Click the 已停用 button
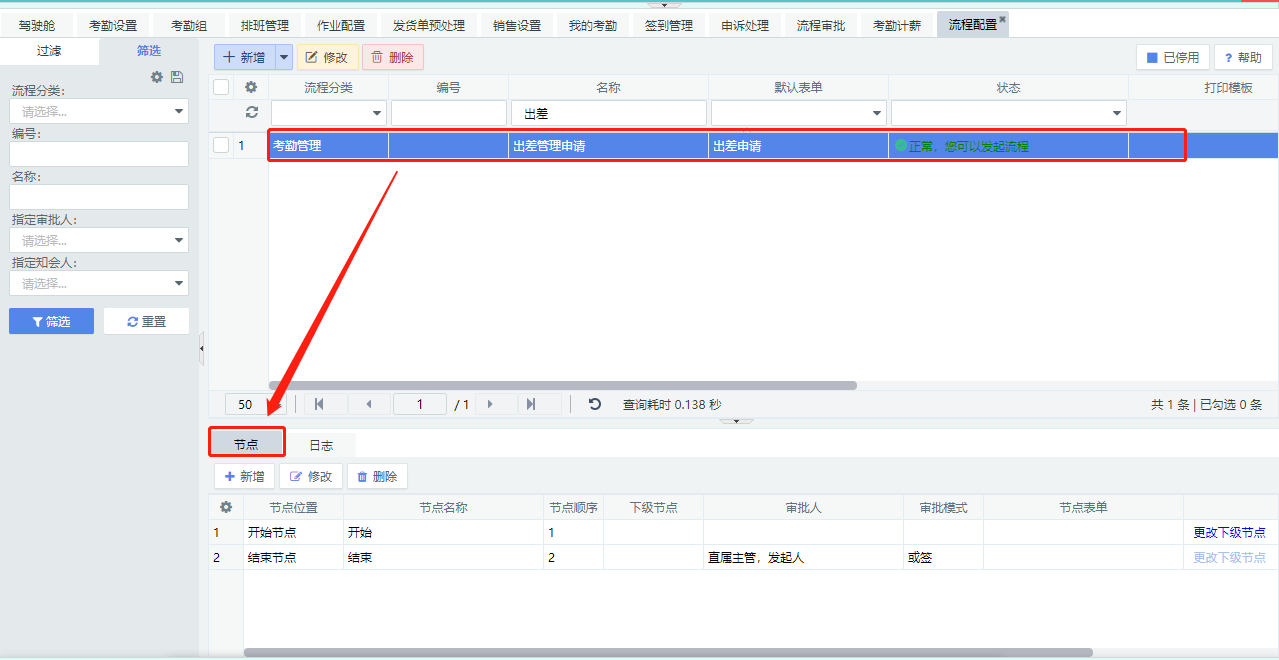The image size is (1279, 660). tap(1173, 57)
